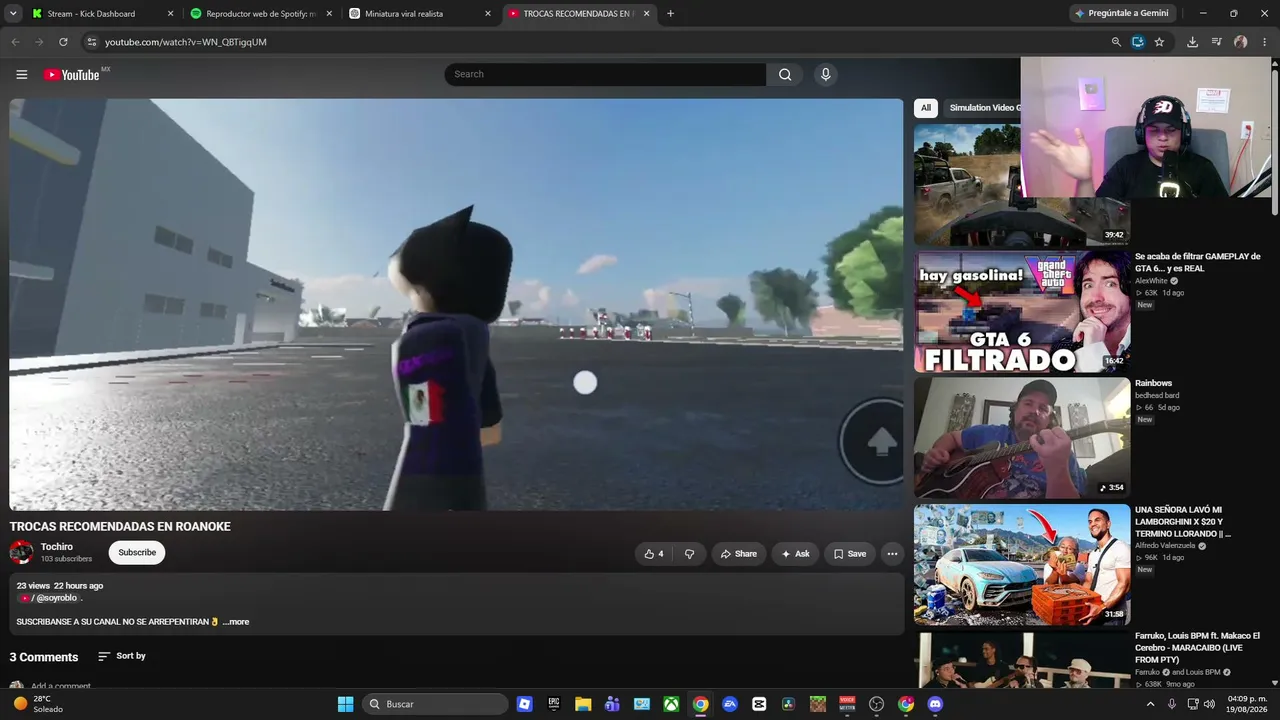Open the AlexWhite channel name
The width and height of the screenshot is (1280, 720).
click(1151, 281)
